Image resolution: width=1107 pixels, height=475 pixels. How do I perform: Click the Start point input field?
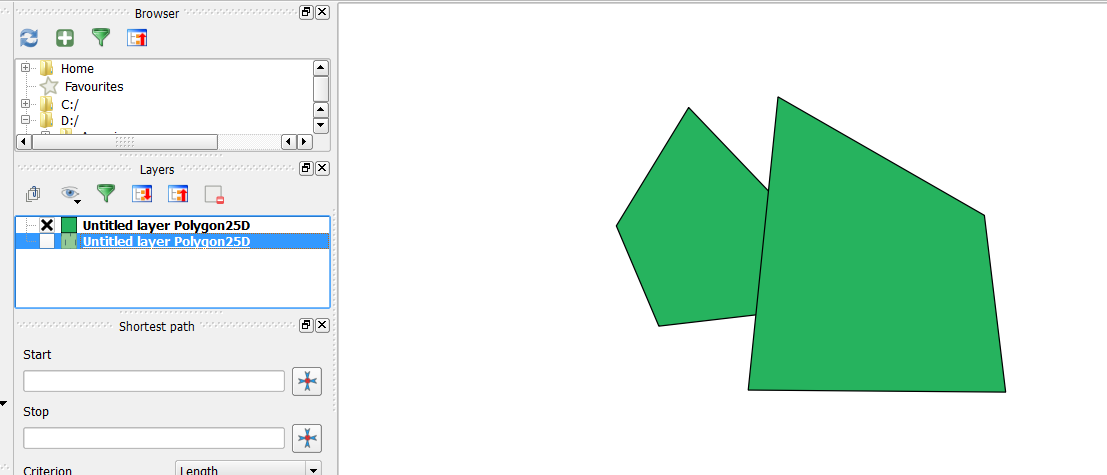pyautogui.click(x=154, y=381)
